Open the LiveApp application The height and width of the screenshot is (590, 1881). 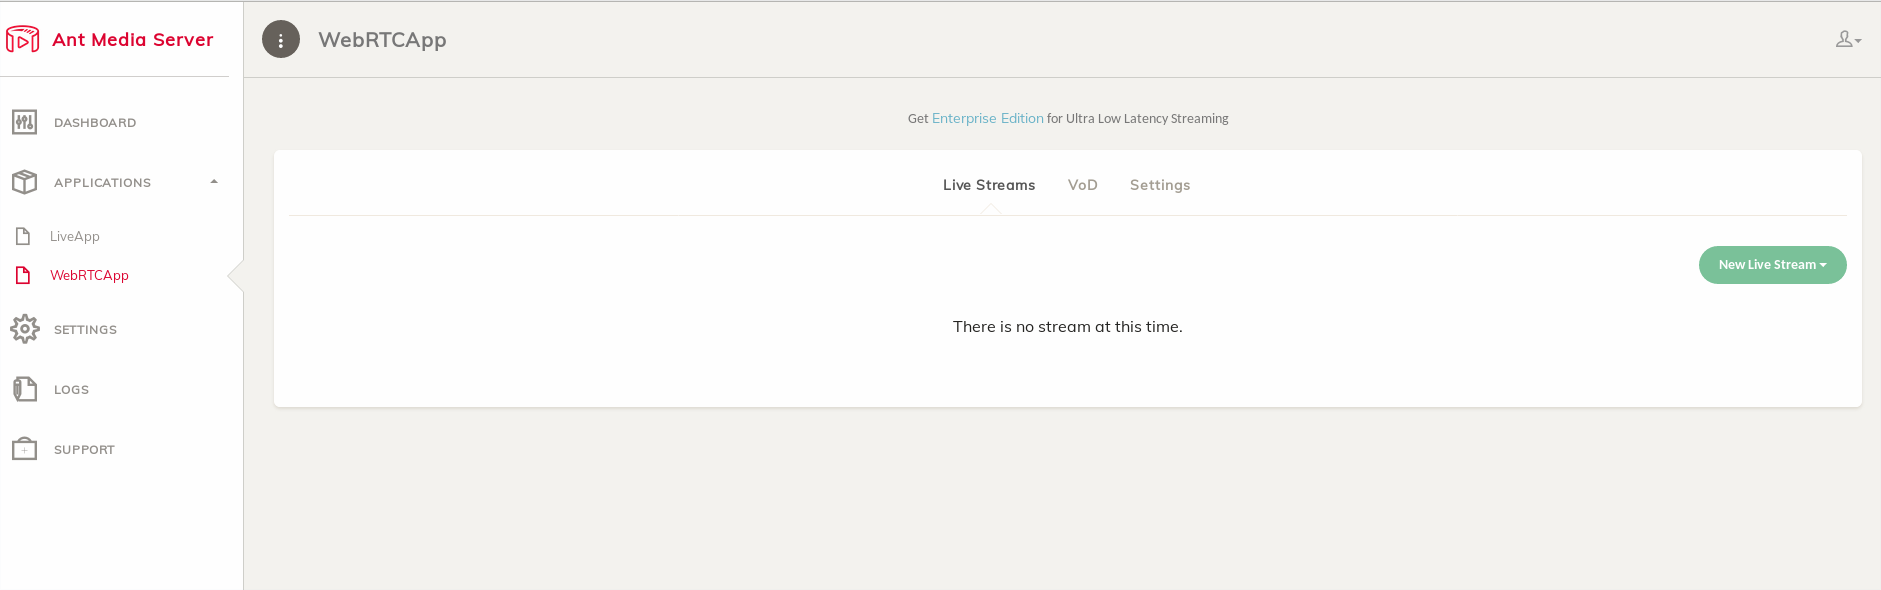coord(75,237)
